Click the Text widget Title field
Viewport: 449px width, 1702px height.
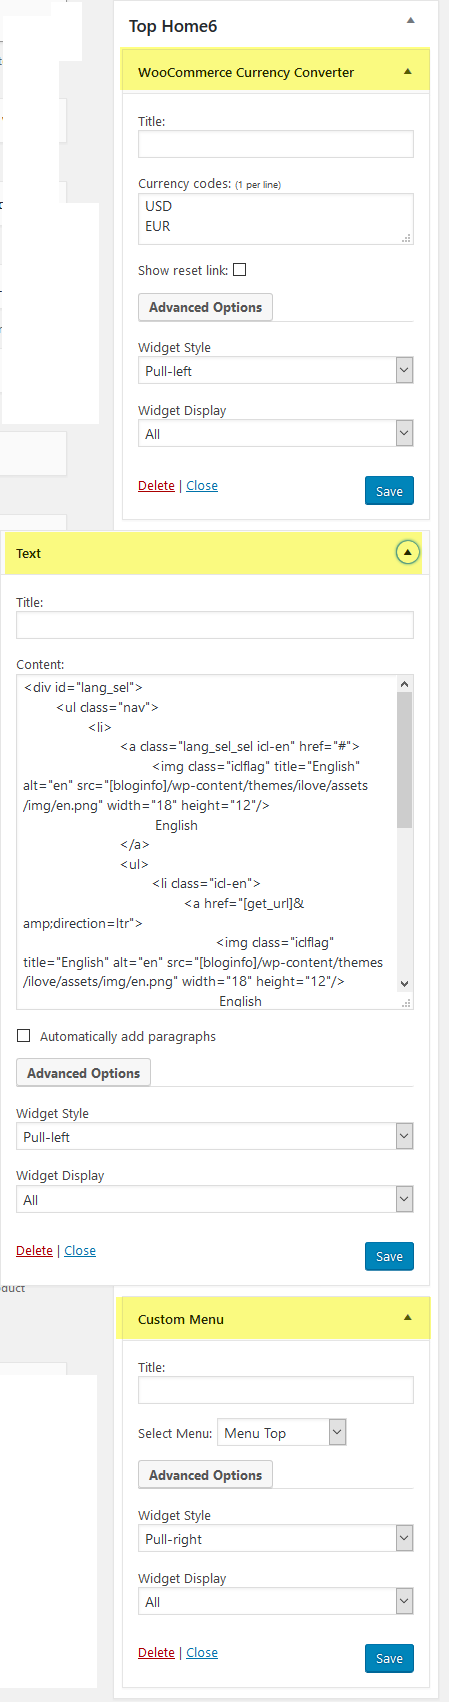(215, 625)
